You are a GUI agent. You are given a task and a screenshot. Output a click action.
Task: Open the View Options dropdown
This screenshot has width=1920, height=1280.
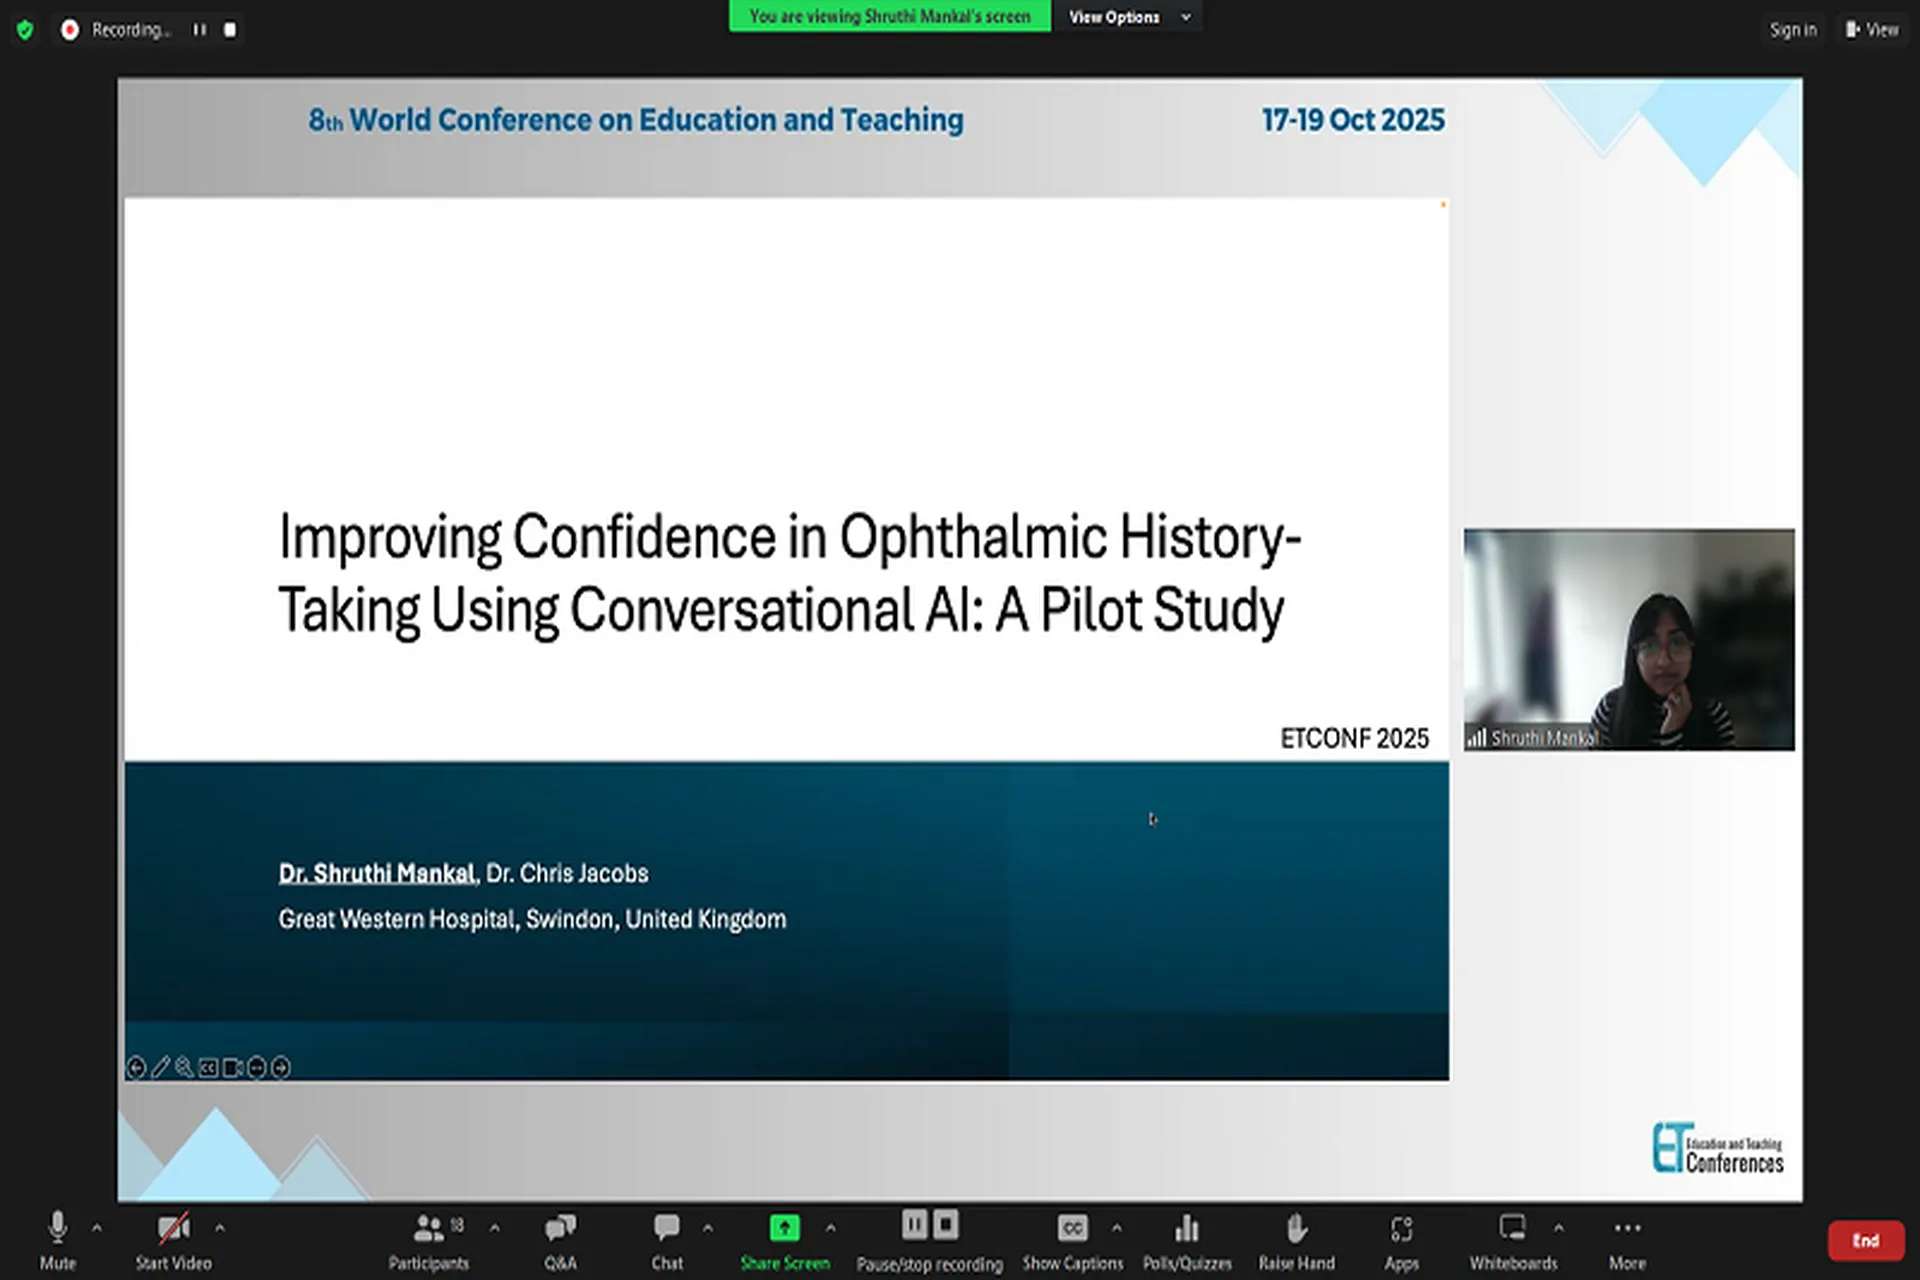click(x=1128, y=17)
